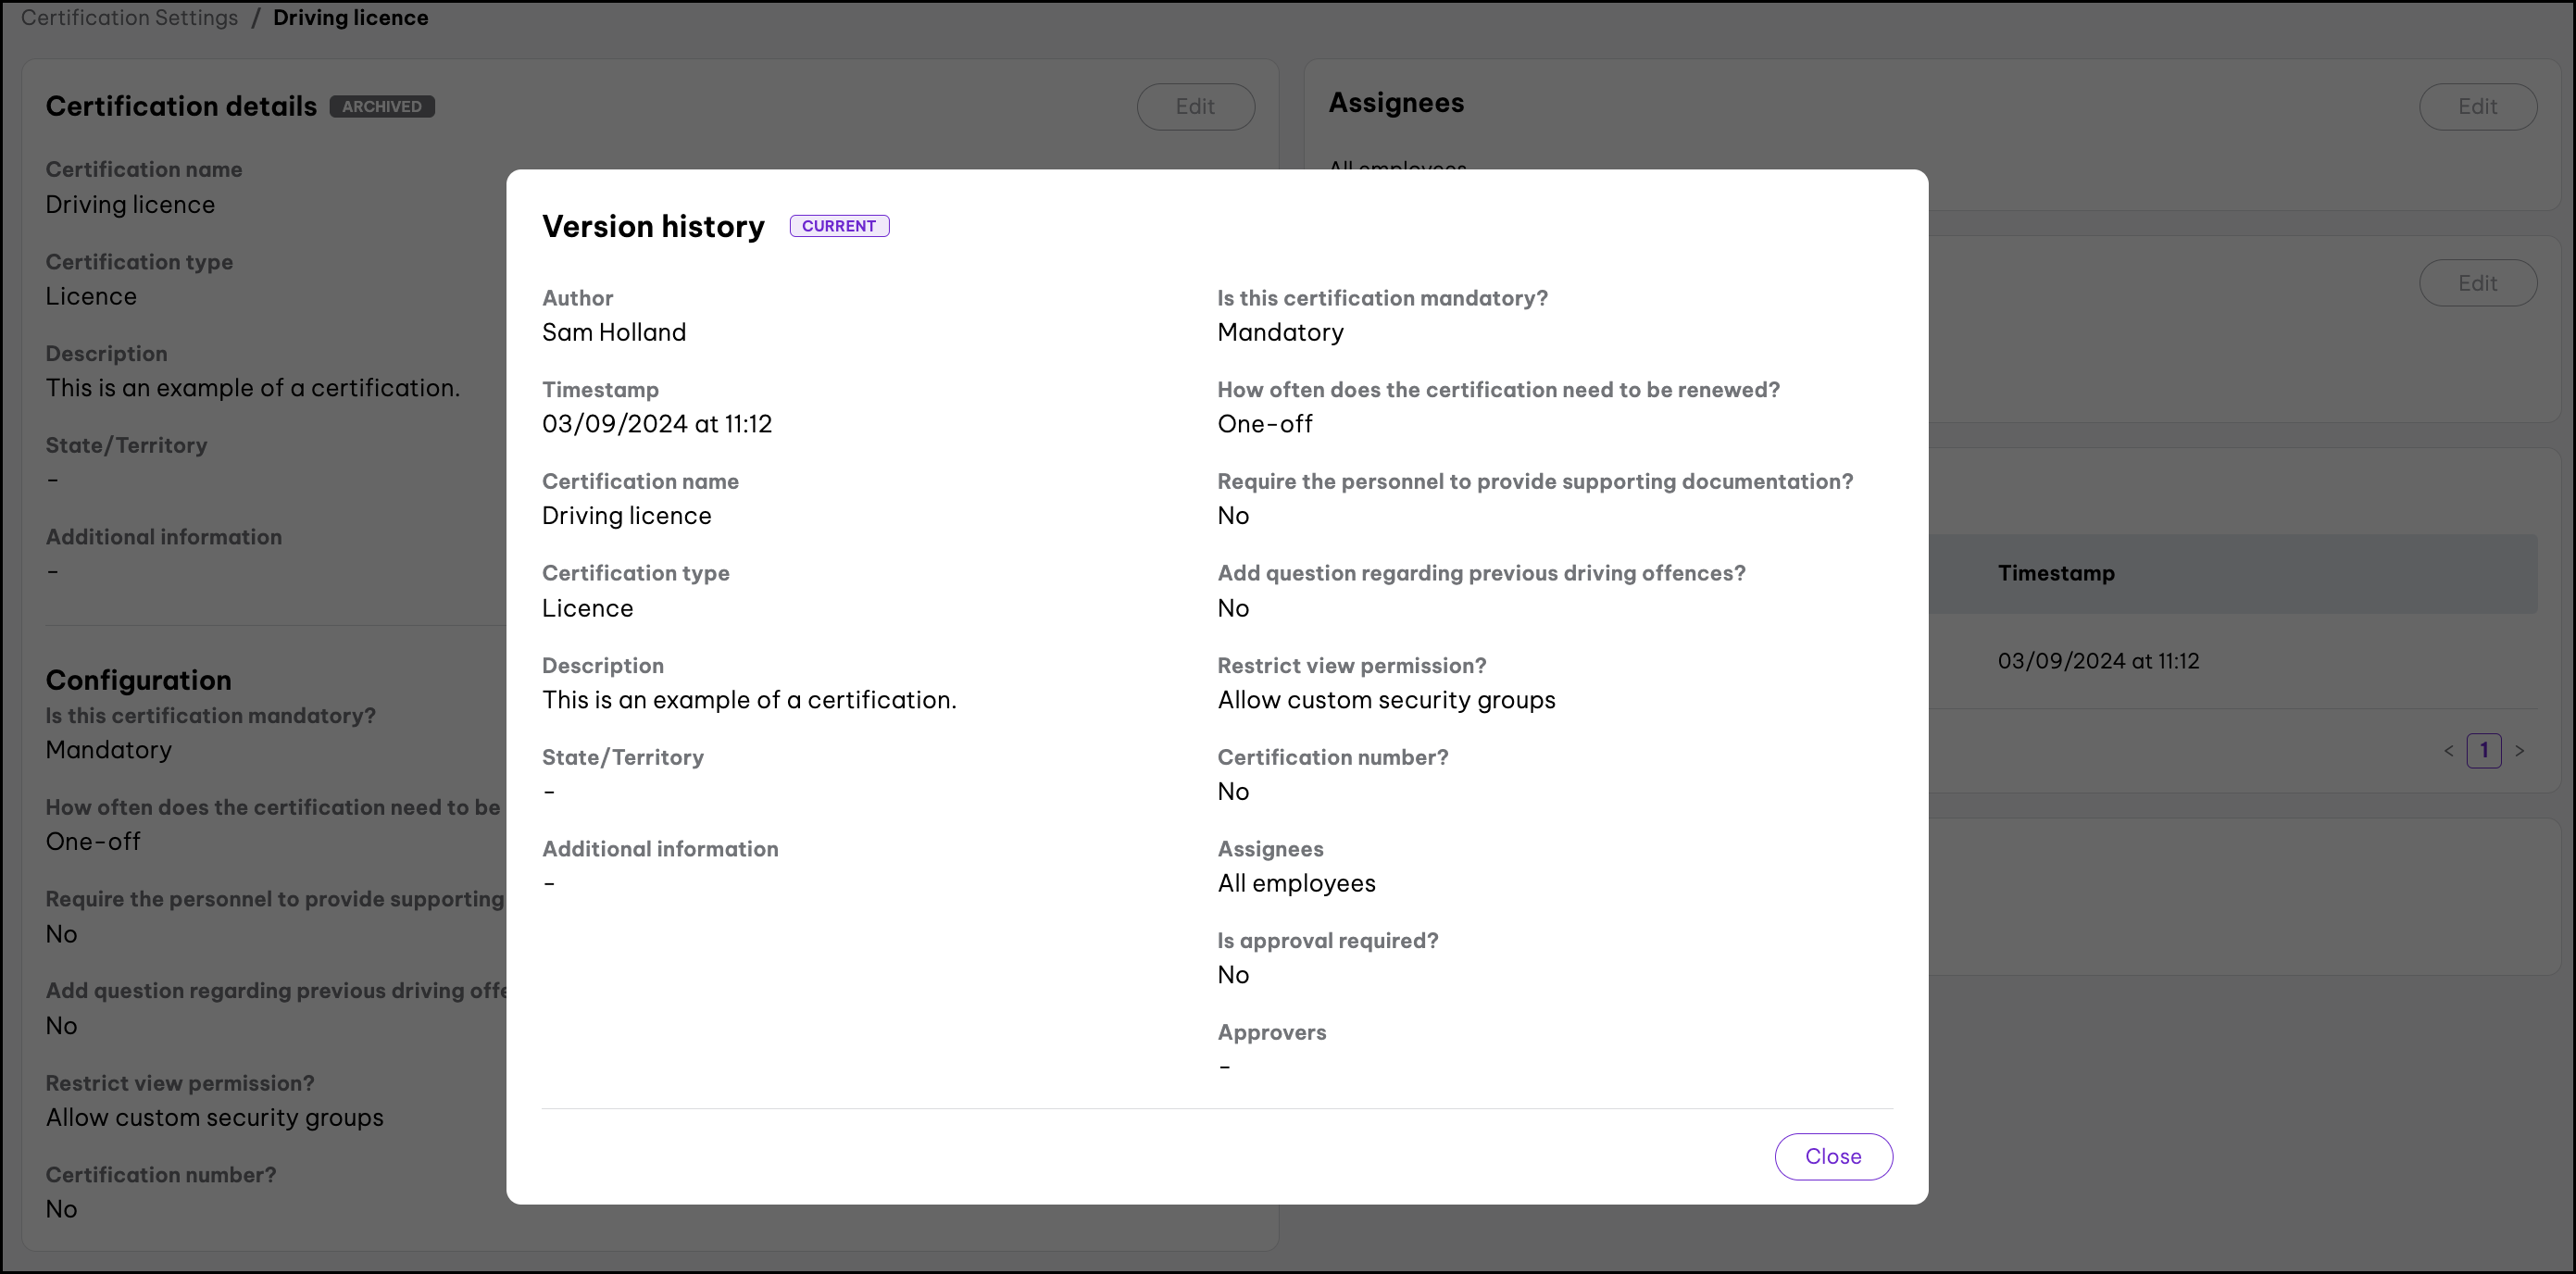Click the Configuration section heading
This screenshot has height=1274, width=2576.
coord(138,680)
